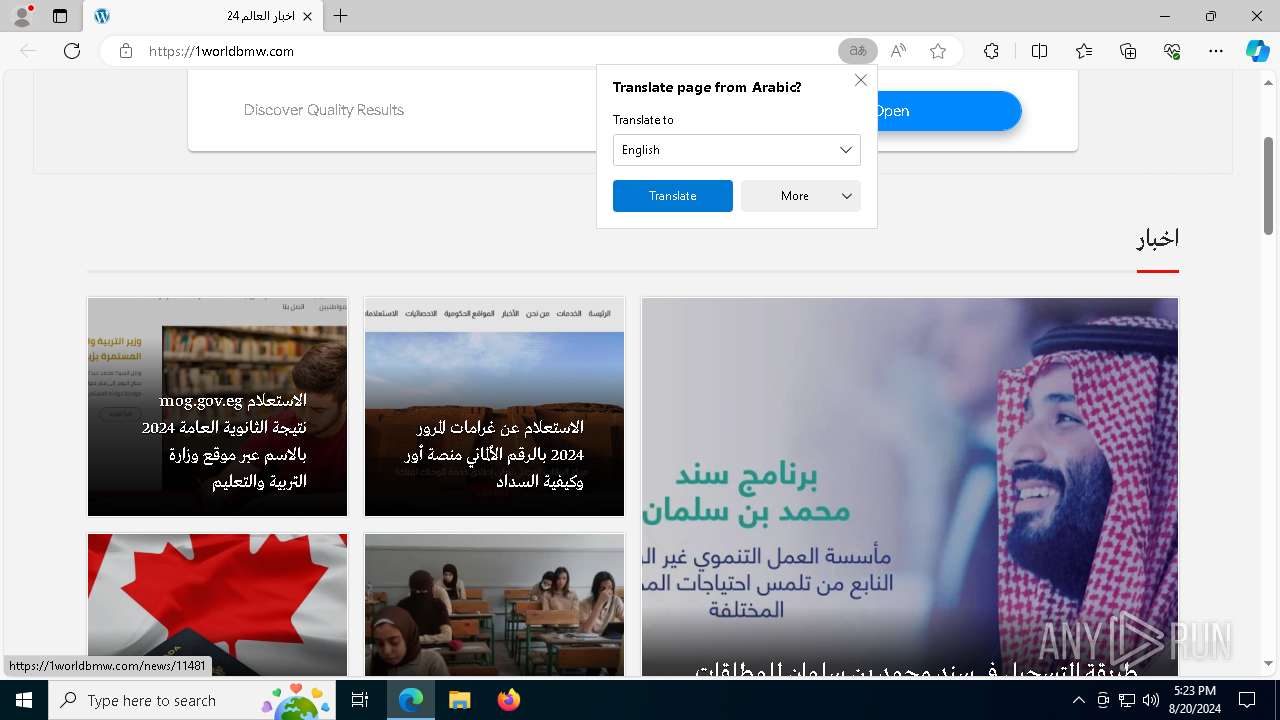Click the taskbar search box

192,700
